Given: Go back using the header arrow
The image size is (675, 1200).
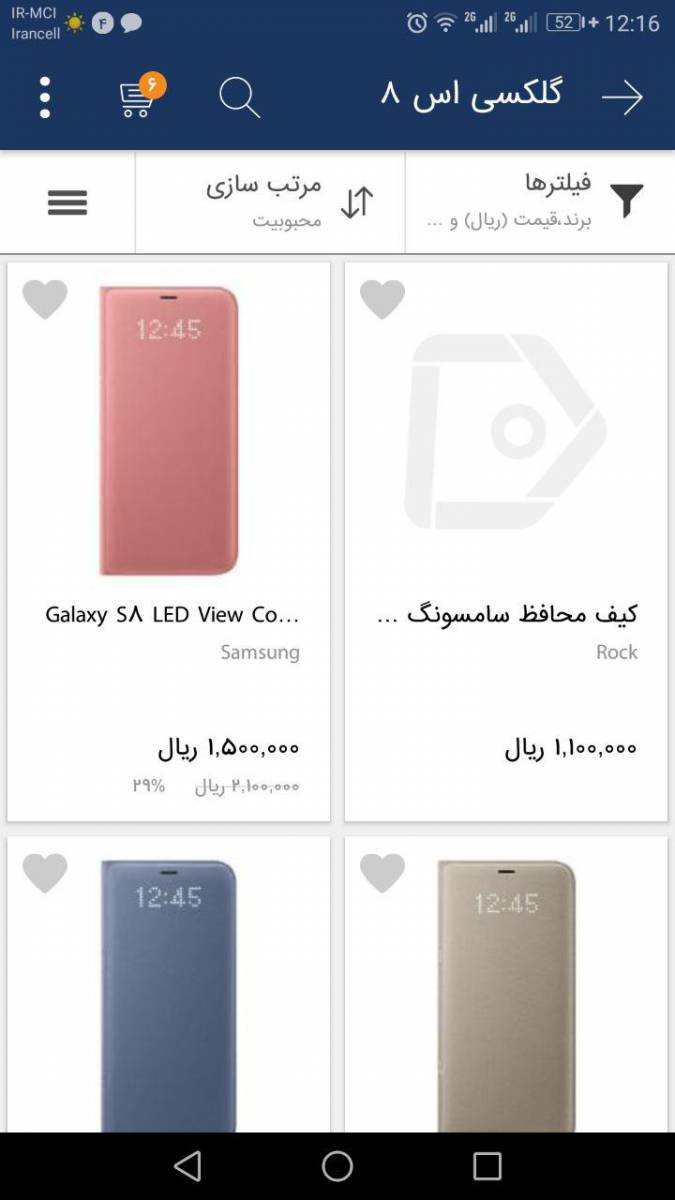Looking at the screenshot, I should coord(622,98).
